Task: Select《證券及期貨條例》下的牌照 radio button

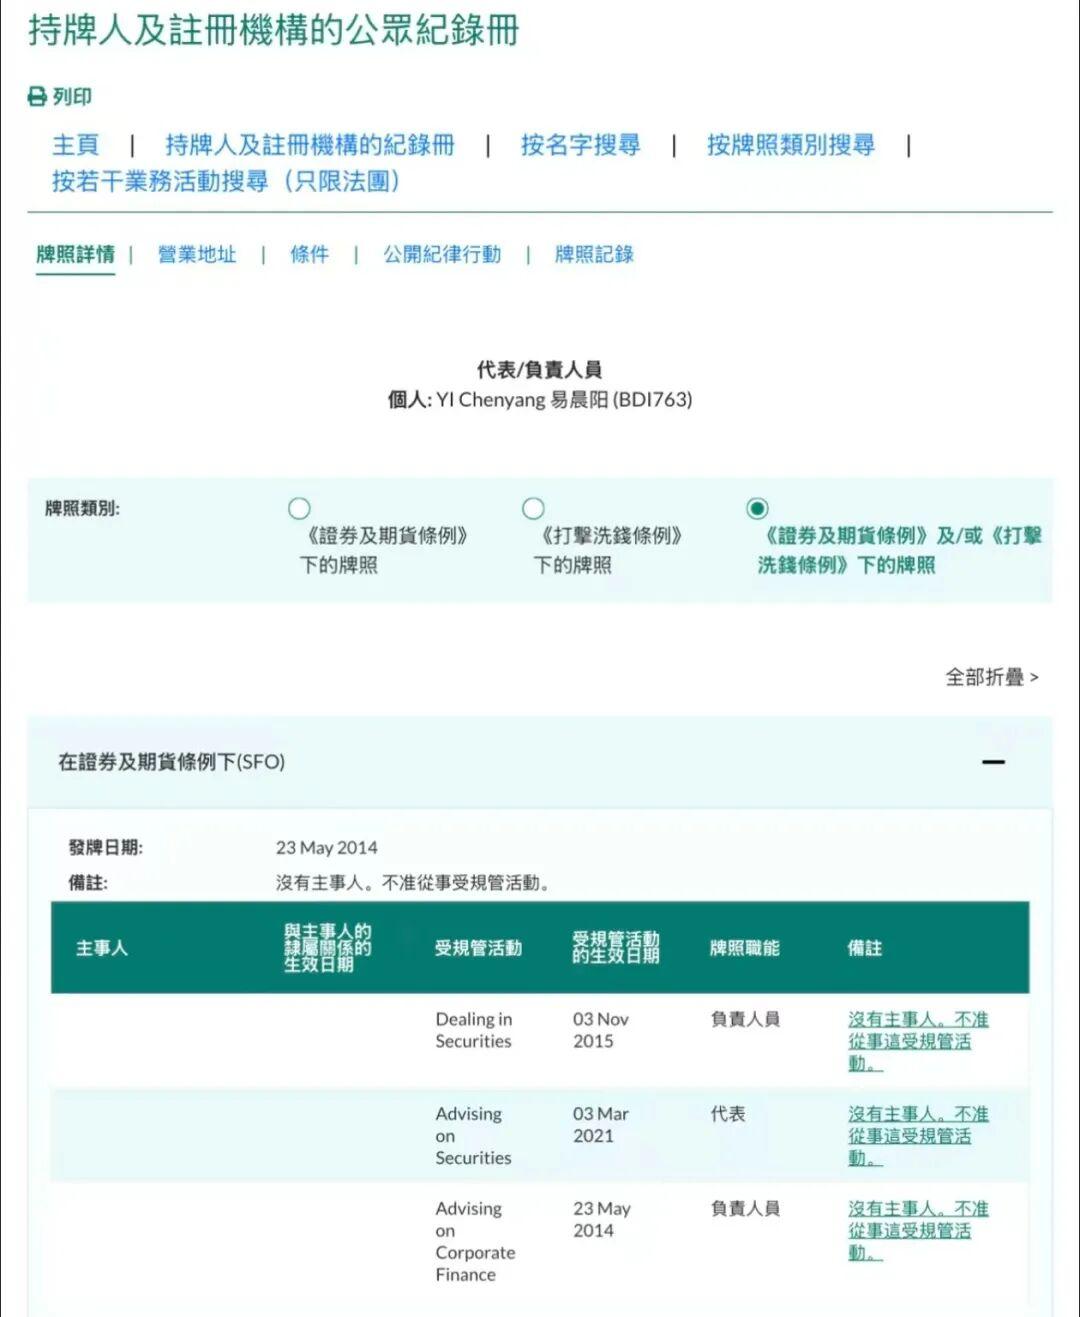Action: pyautogui.click(x=299, y=509)
